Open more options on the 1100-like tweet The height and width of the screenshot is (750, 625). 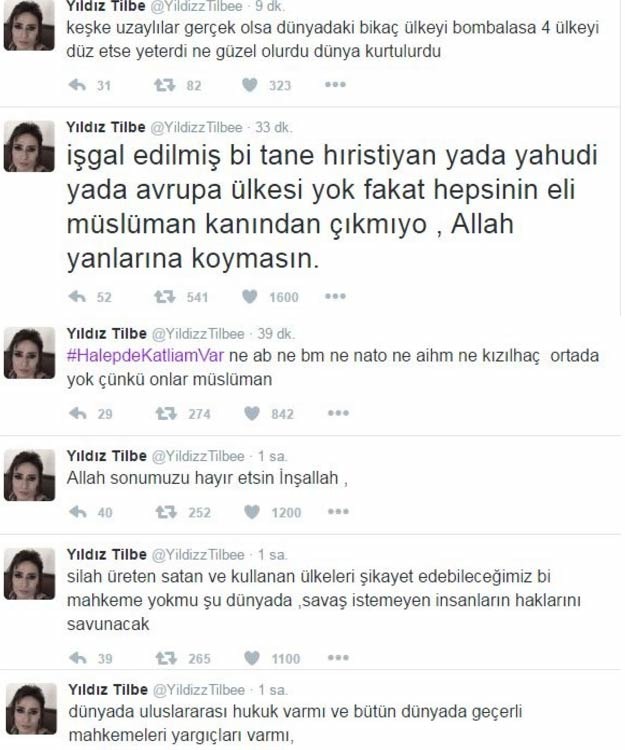coord(338,658)
